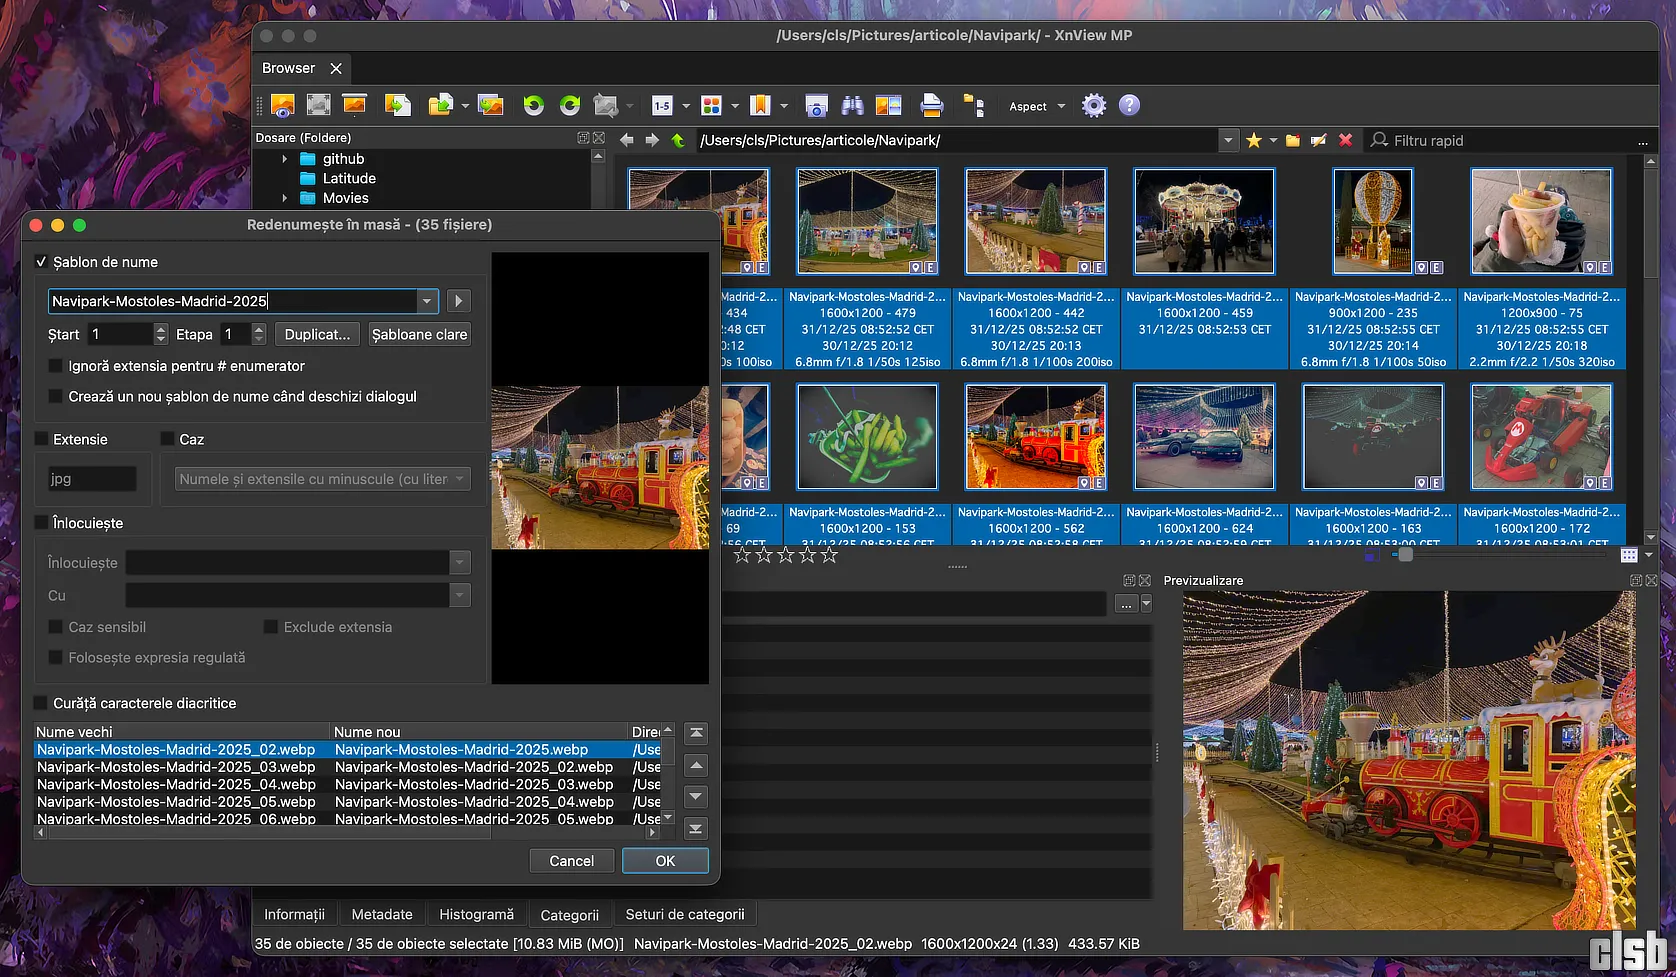
Task: Enable the Înlocuiește checkbox
Action: [41, 523]
